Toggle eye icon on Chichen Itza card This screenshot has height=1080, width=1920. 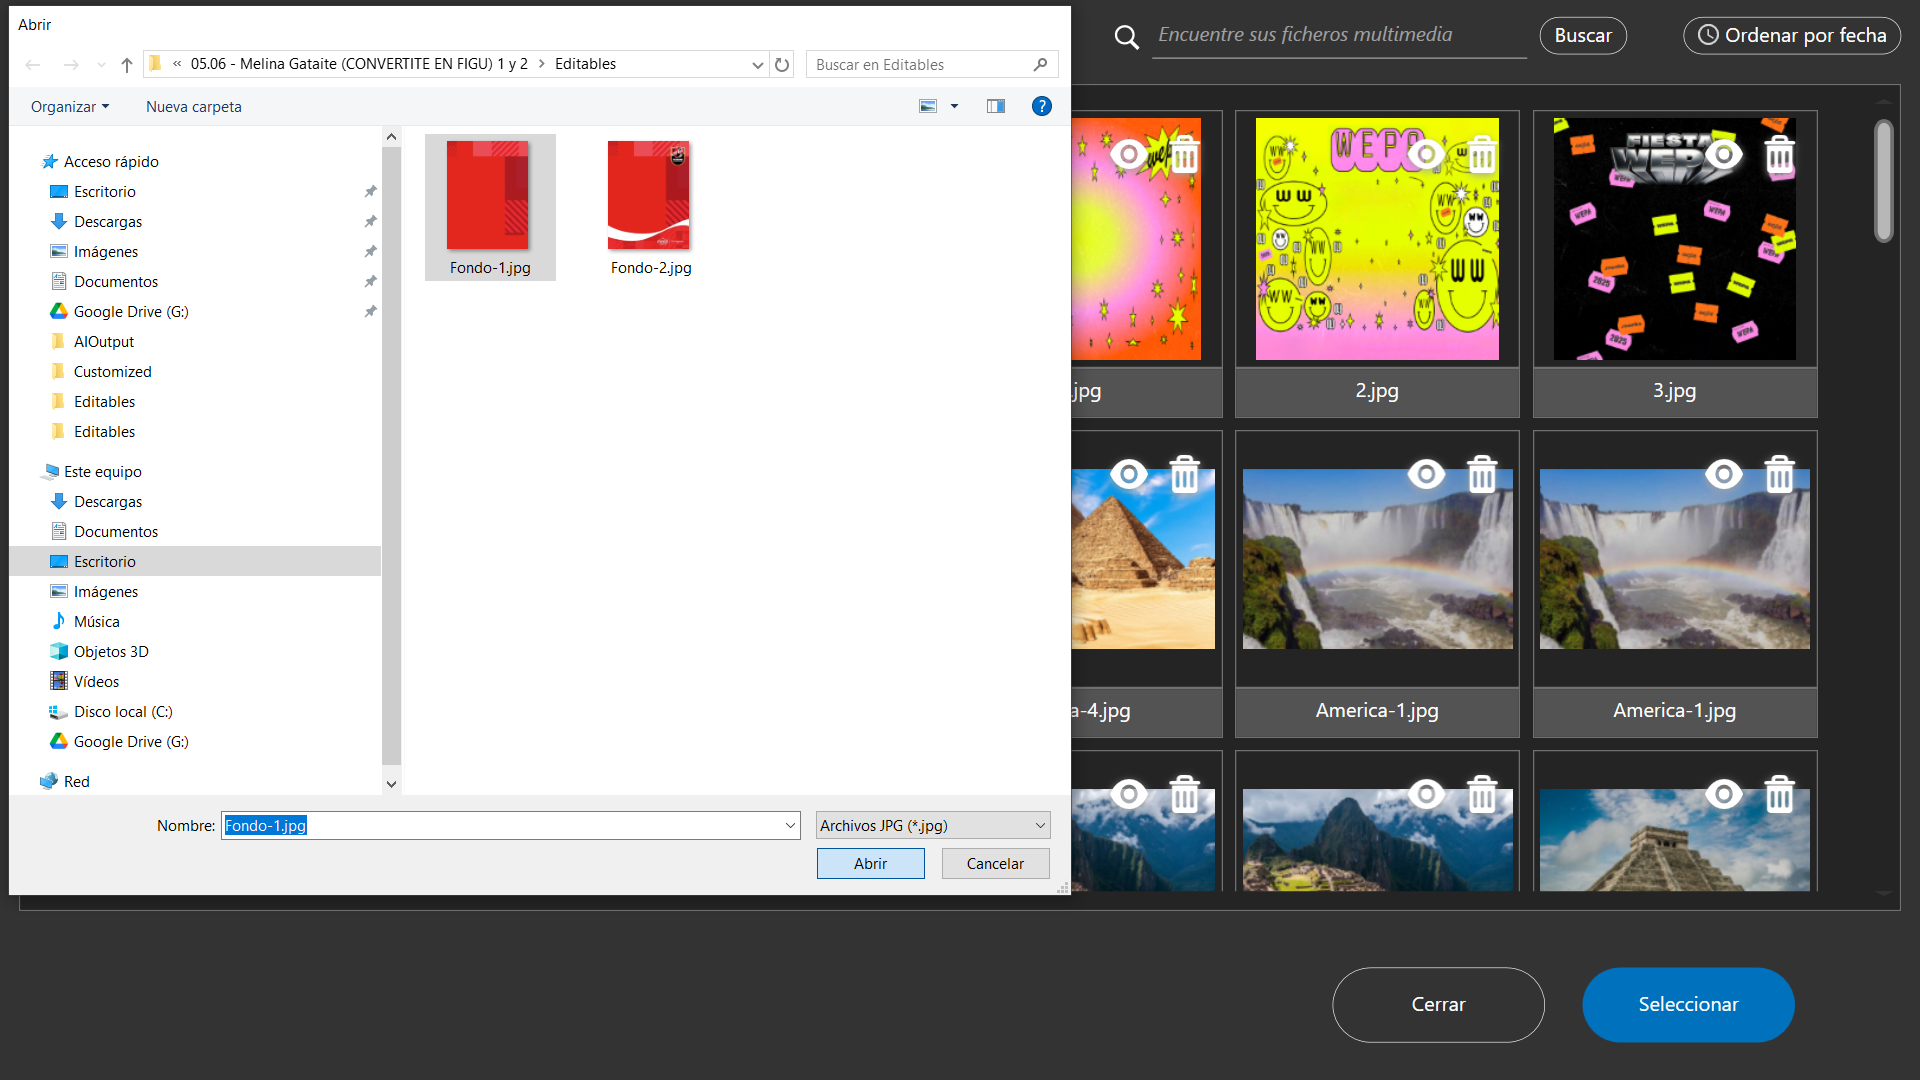click(1723, 794)
